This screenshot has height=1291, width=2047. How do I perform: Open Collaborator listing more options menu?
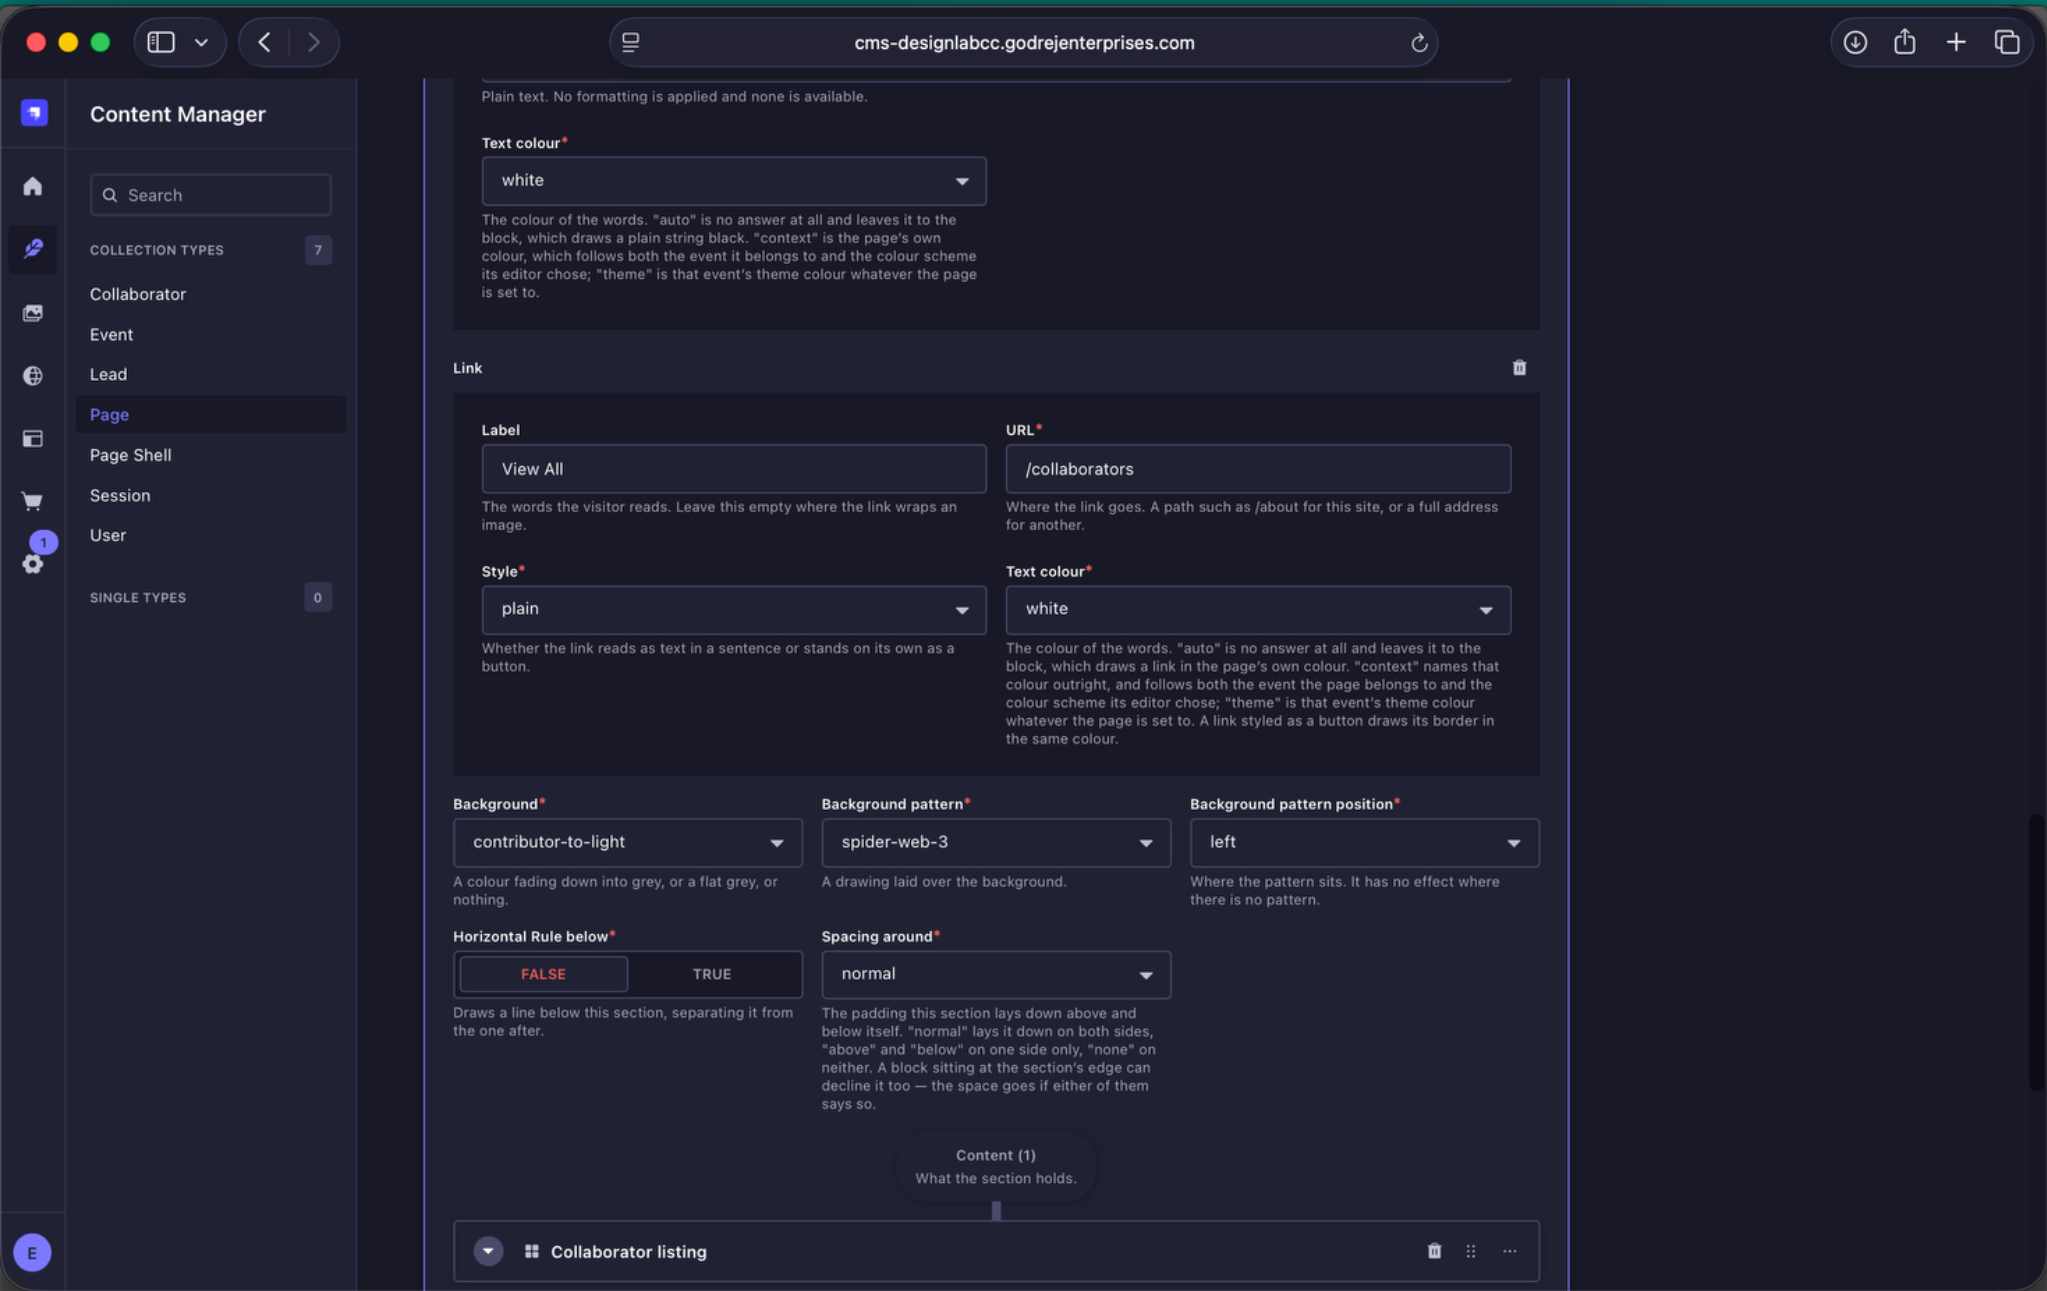pyautogui.click(x=1509, y=1251)
